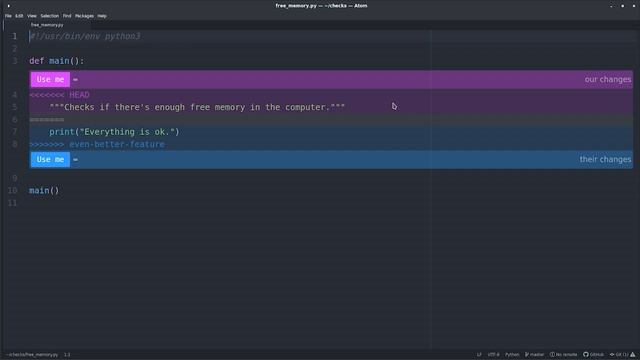Click the 'our changes' label
The image size is (640, 360).
[x=608, y=80]
